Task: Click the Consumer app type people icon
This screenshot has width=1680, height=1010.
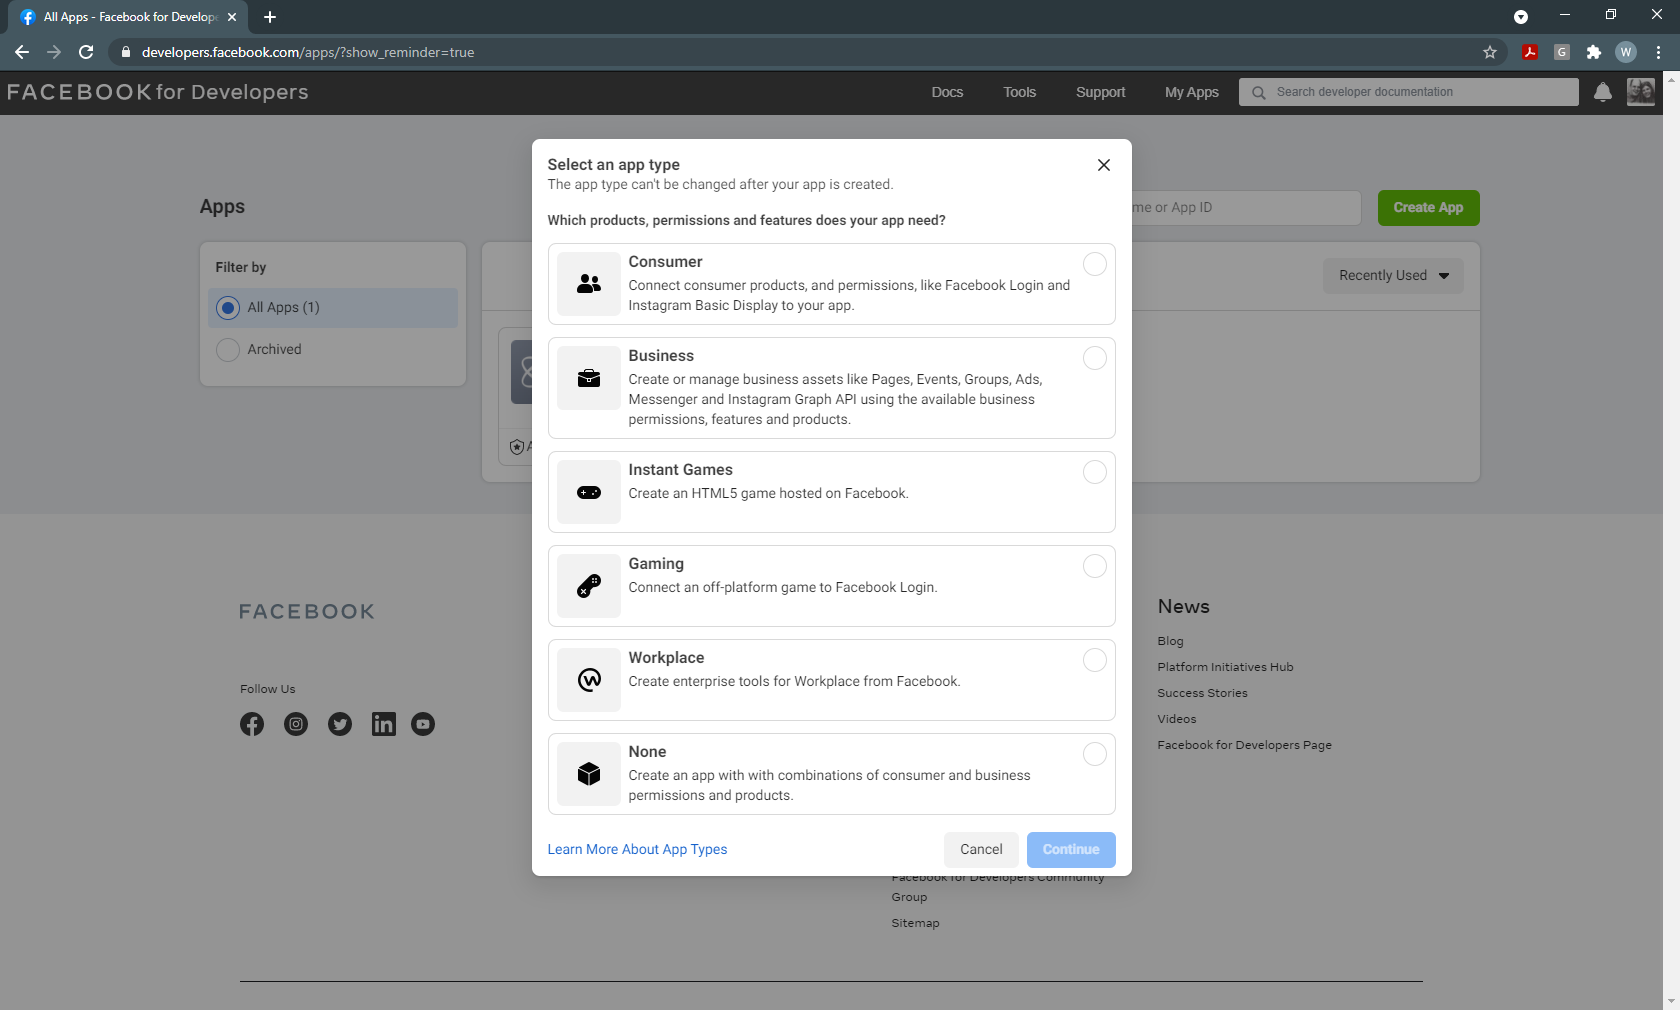Action: coord(588,284)
